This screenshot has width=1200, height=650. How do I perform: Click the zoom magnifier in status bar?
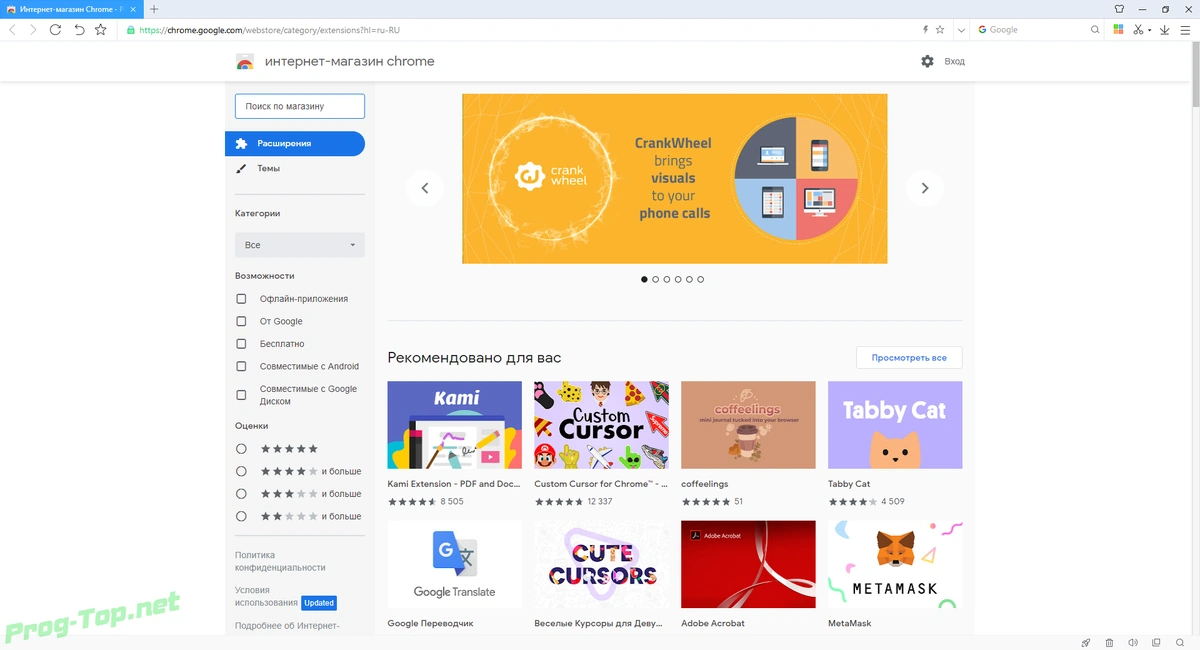click(1181, 642)
